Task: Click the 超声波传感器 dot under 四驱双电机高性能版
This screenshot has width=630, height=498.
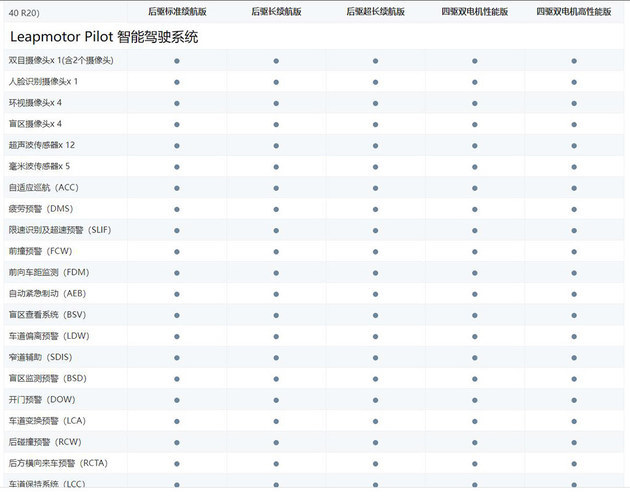Action: tap(574, 146)
